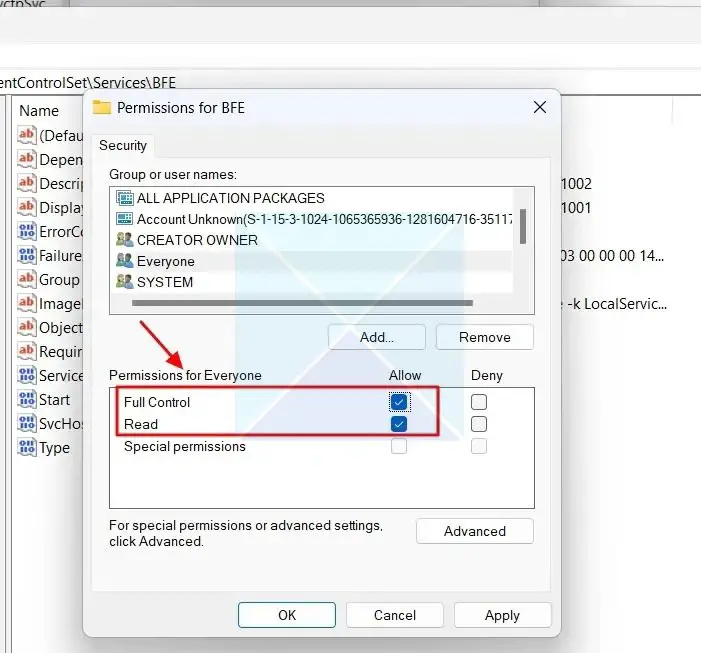This screenshot has width=701, height=653.
Task: Click the Account Unknown entry icon
Action: tap(125, 219)
